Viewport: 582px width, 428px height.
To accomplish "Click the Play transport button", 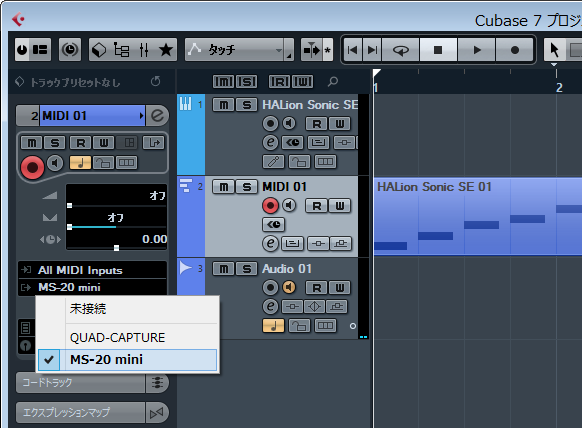I will pyautogui.click(x=477, y=49).
